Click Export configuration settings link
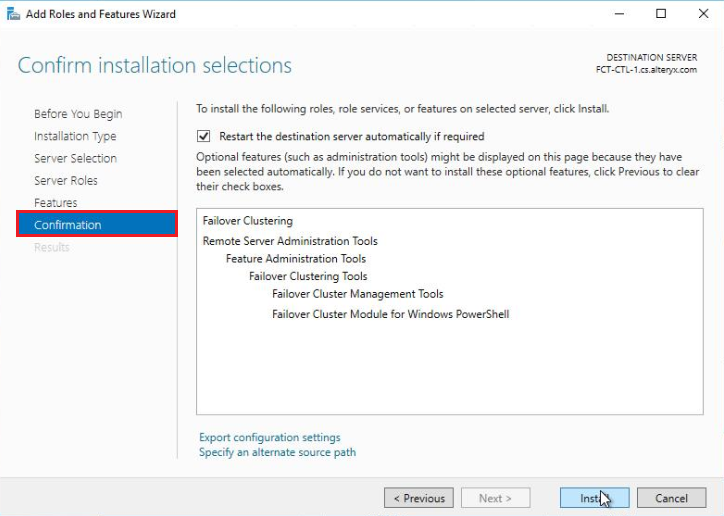The image size is (724, 516). coord(270,437)
